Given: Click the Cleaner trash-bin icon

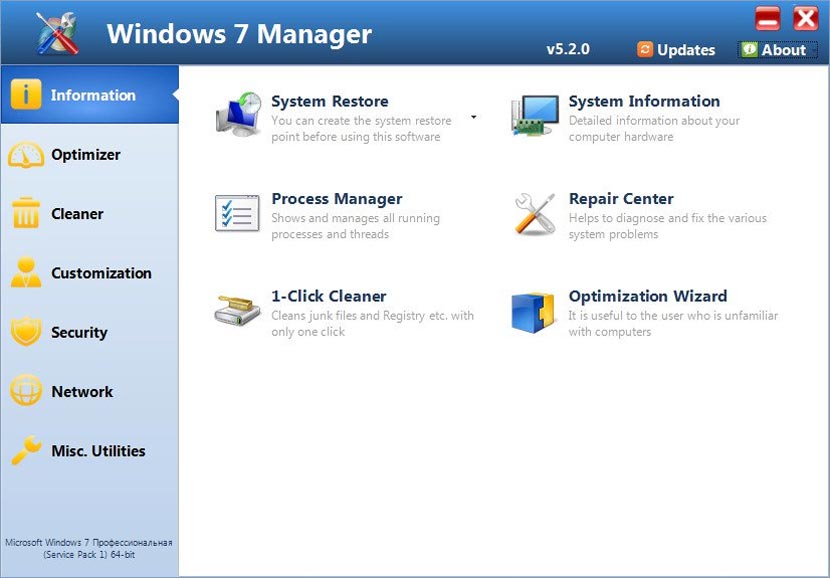Looking at the screenshot, I should (25, 214).
